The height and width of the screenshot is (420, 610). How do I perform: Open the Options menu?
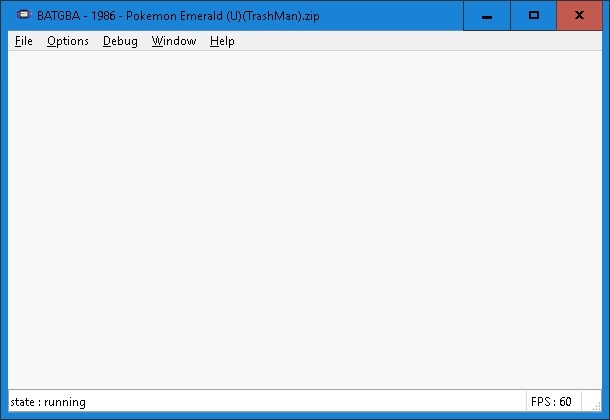pos(68,41)
